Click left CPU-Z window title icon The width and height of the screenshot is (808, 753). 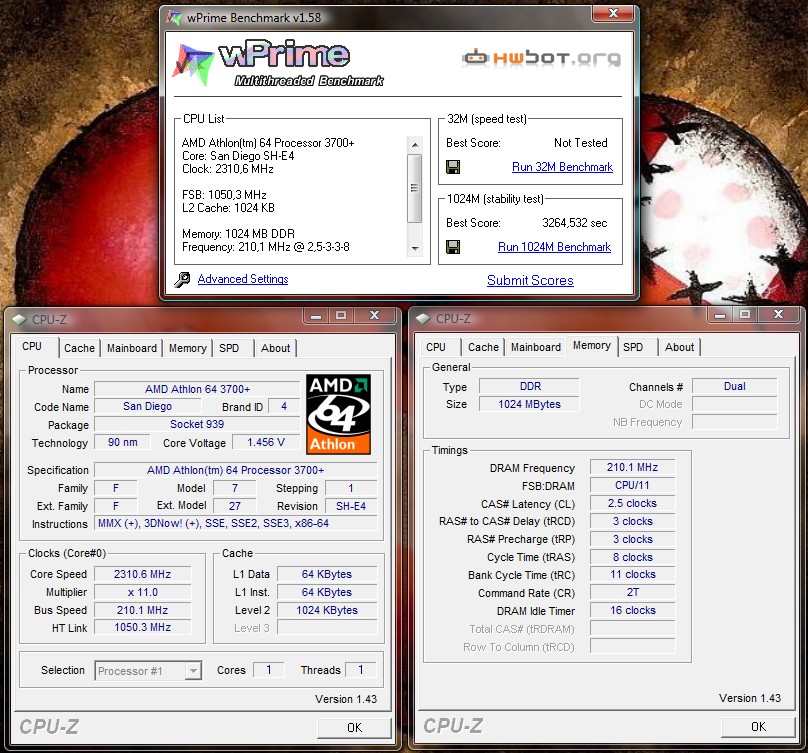pyautogui.click(x=20, y=320)
